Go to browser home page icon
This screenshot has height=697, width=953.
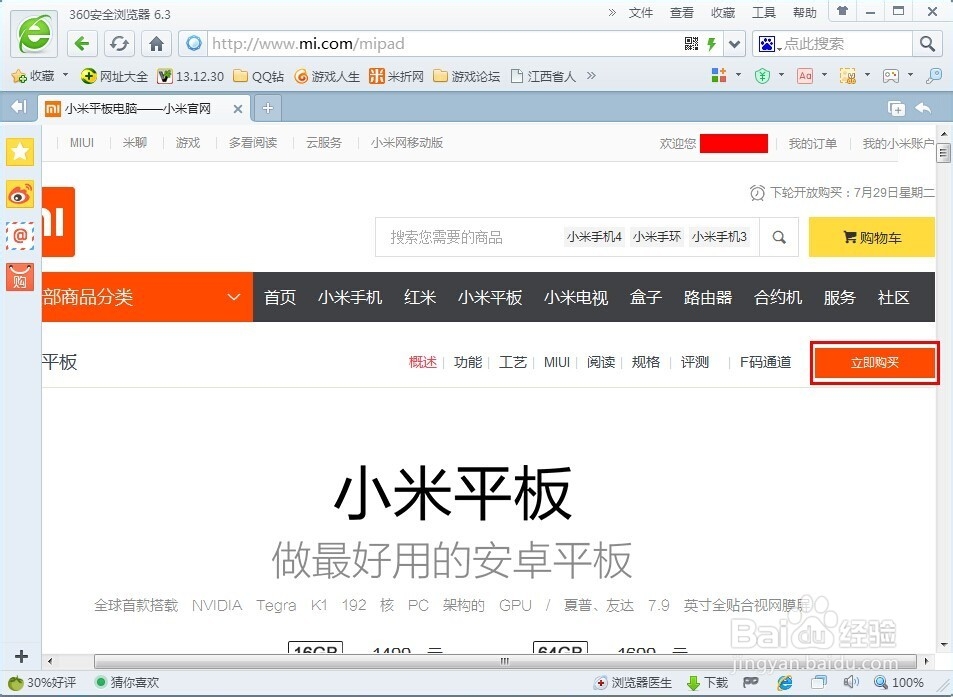pos(156,44)
